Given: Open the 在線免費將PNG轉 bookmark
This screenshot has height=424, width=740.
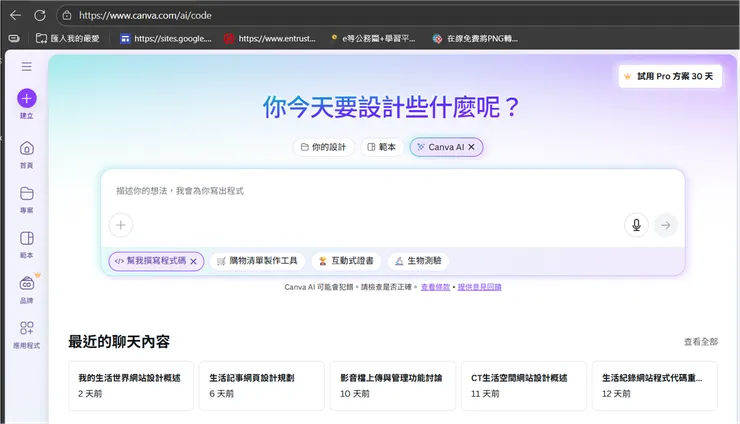Looking at the screenshot, I should click(x=475, y=38).
